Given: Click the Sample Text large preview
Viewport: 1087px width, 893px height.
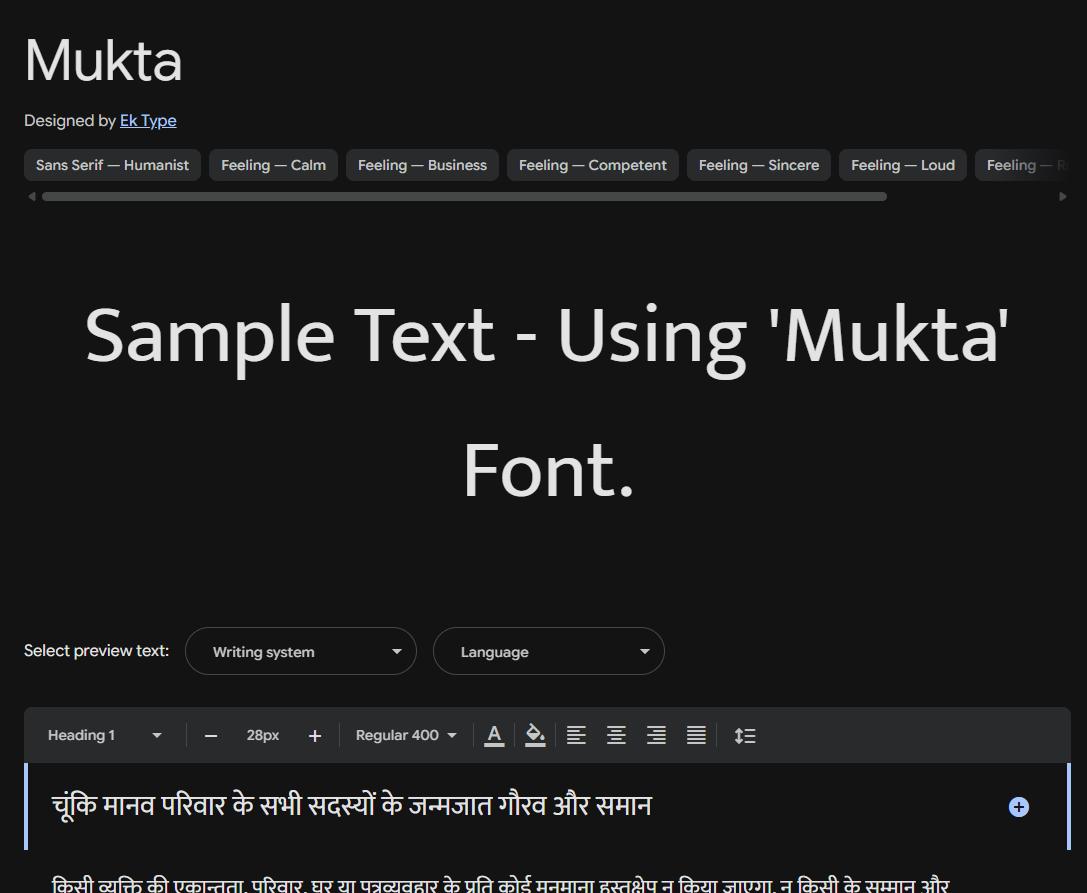Looking at the screenshot, I should 548,401.
